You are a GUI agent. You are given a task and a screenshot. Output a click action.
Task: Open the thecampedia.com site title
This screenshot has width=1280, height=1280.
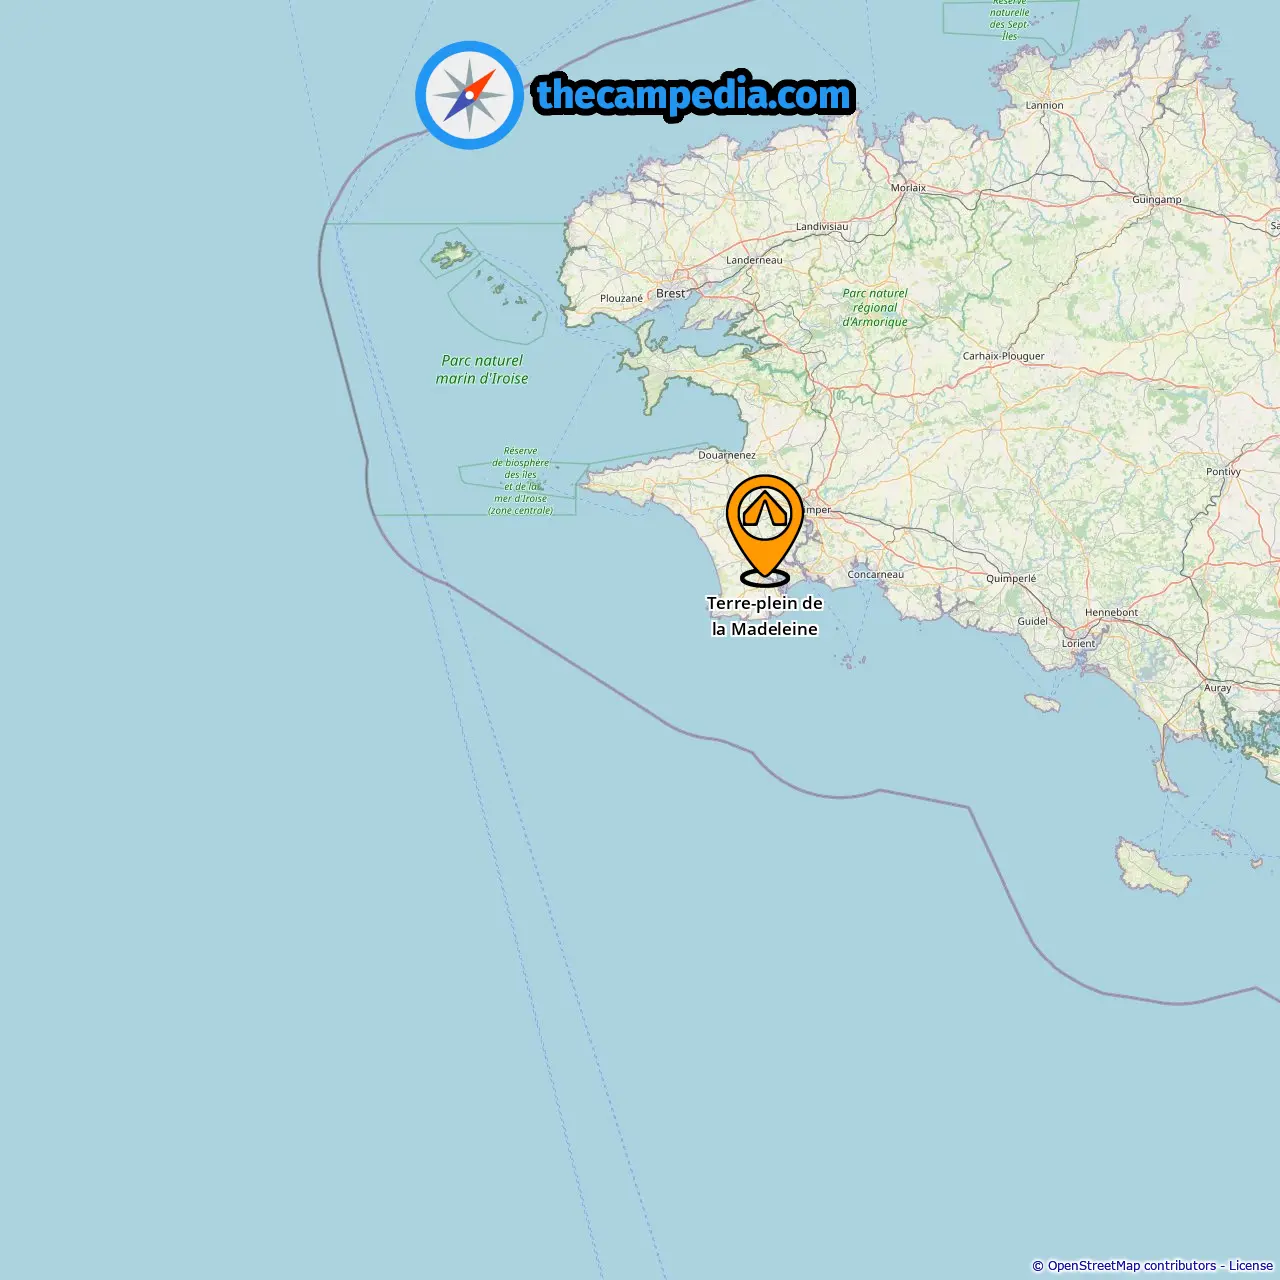694,95
